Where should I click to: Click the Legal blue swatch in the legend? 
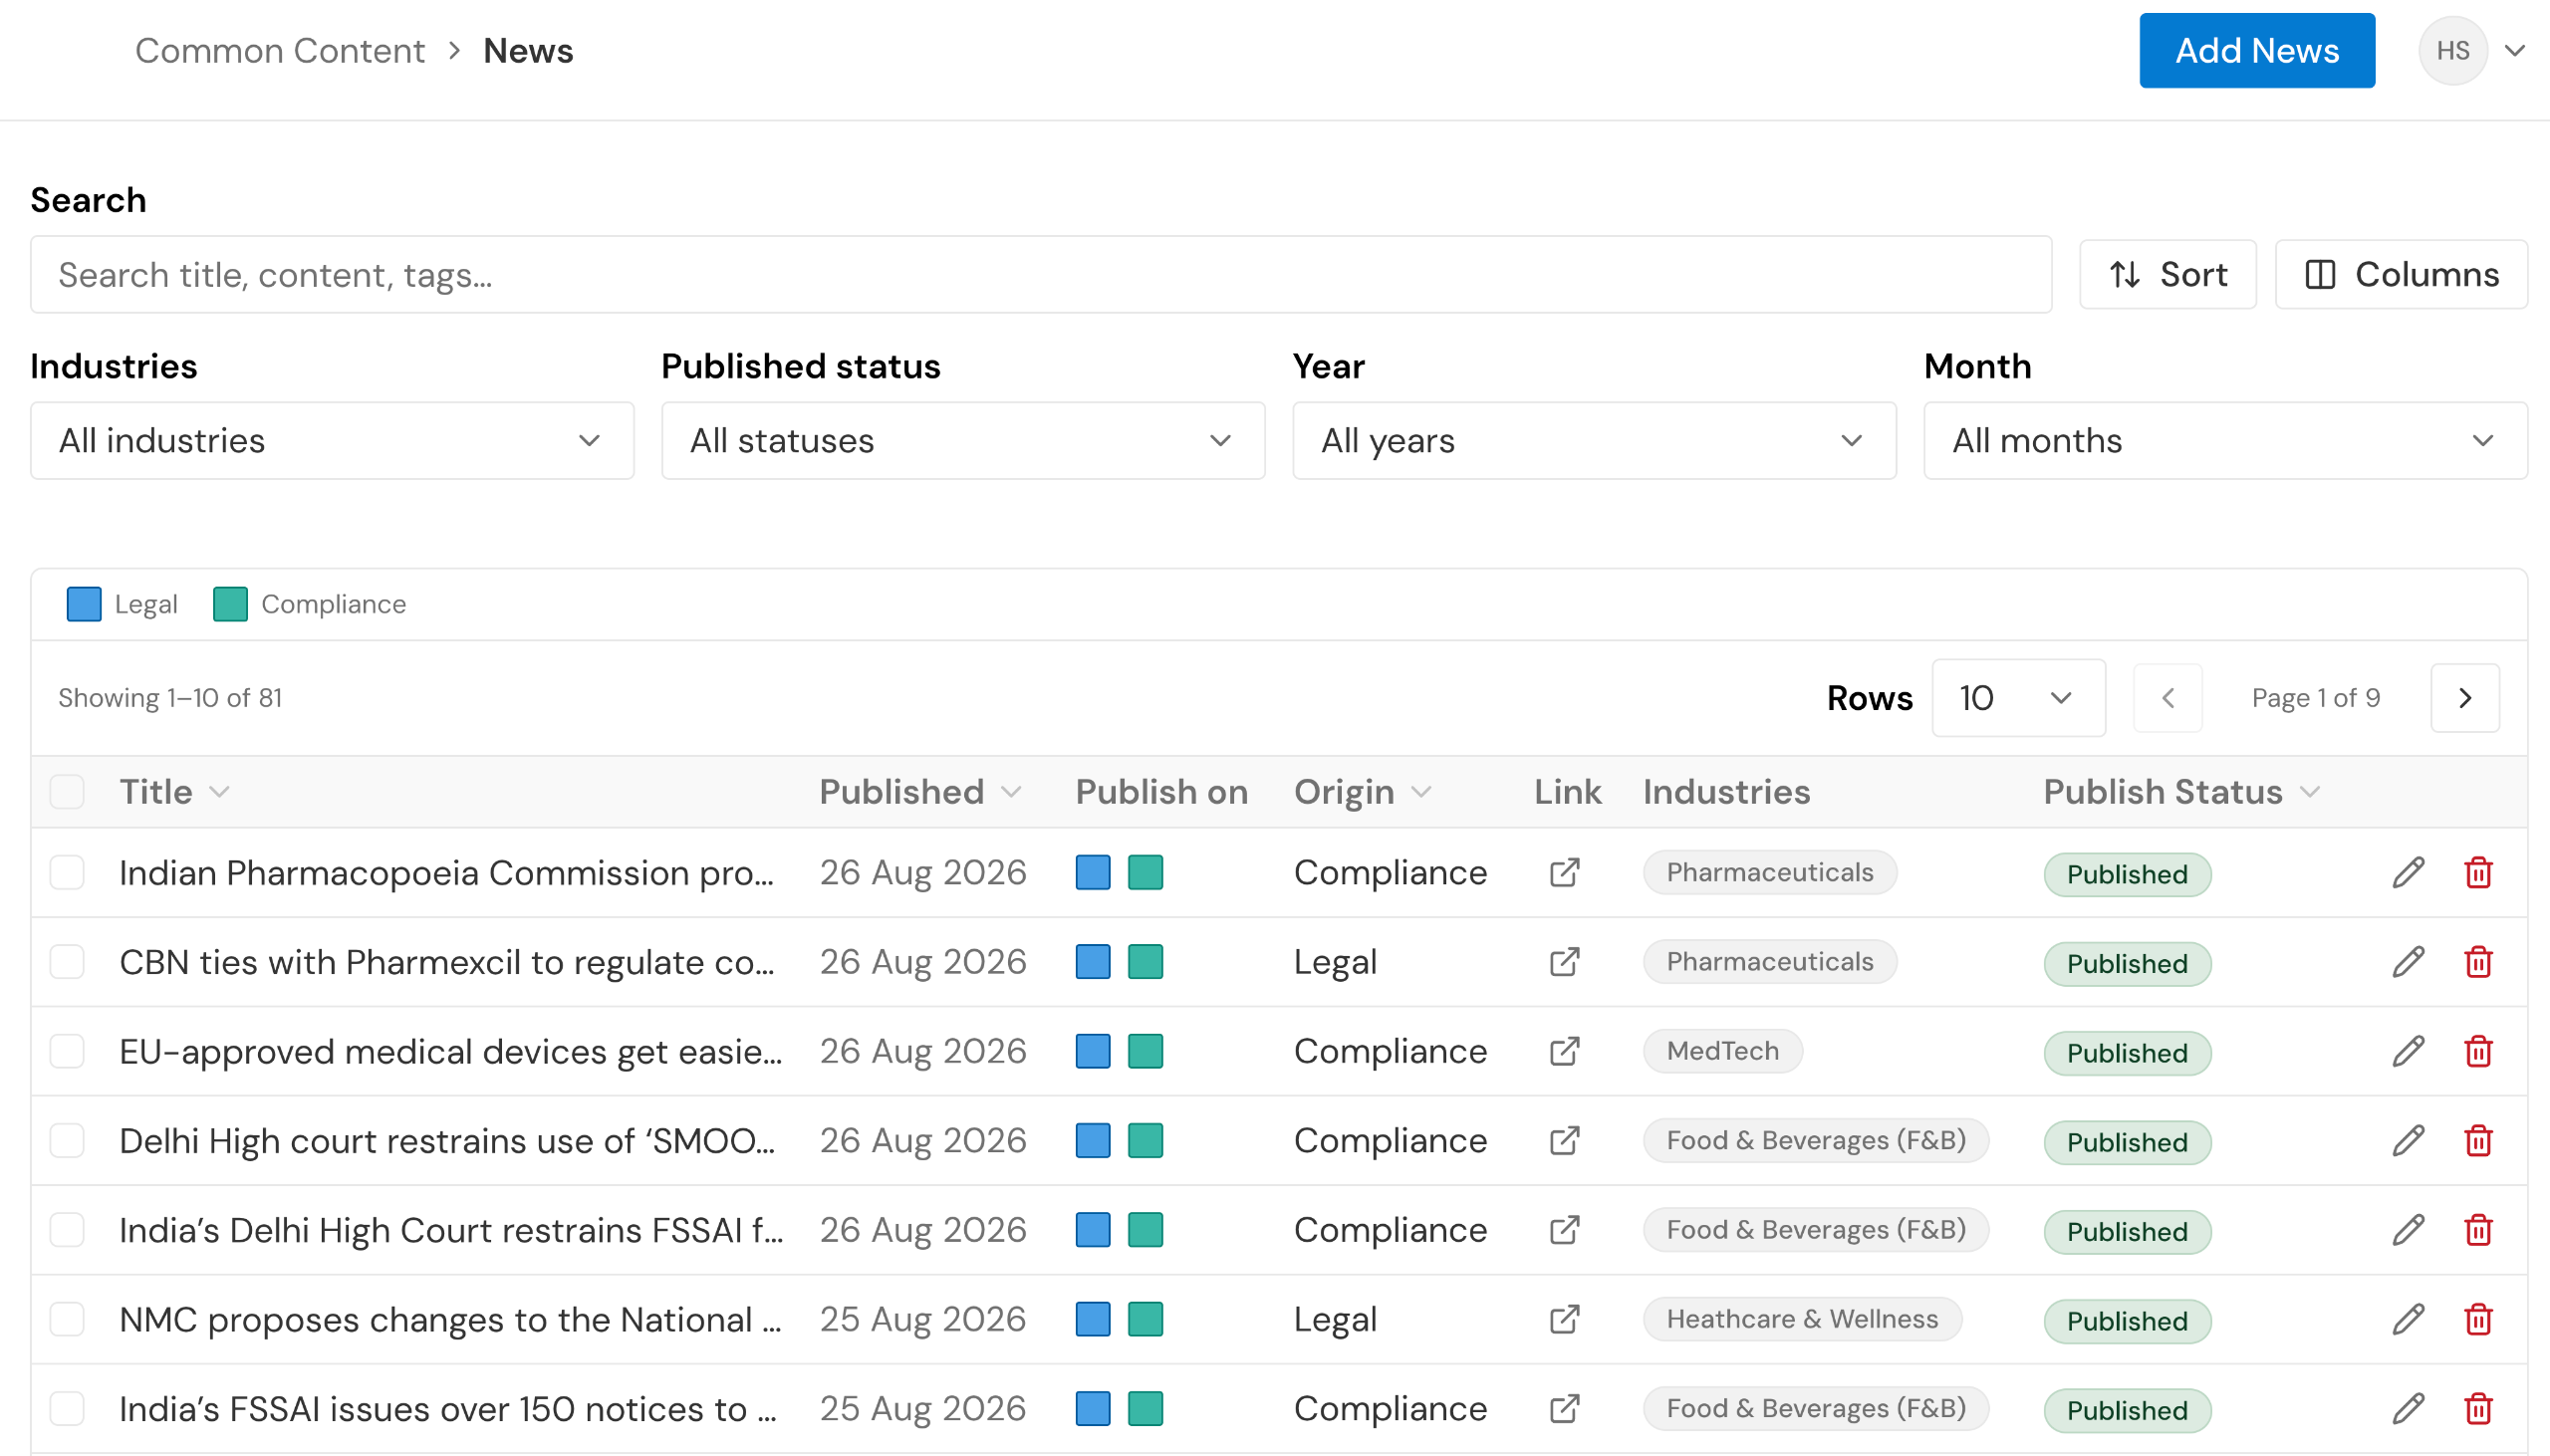click(x=84, y=604)
